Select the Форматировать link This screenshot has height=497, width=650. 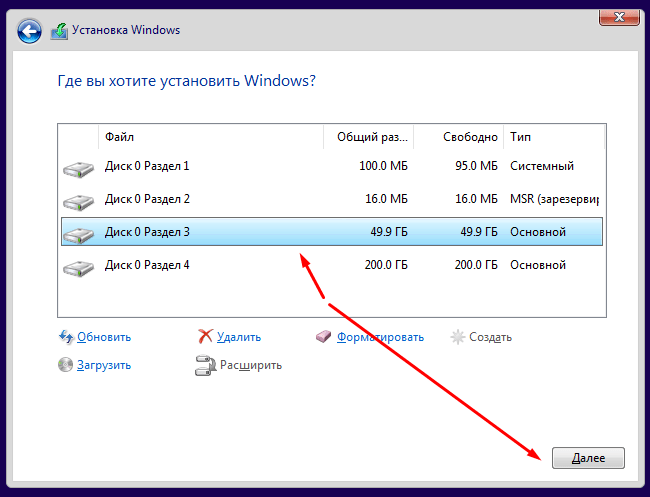click(380, 337)
